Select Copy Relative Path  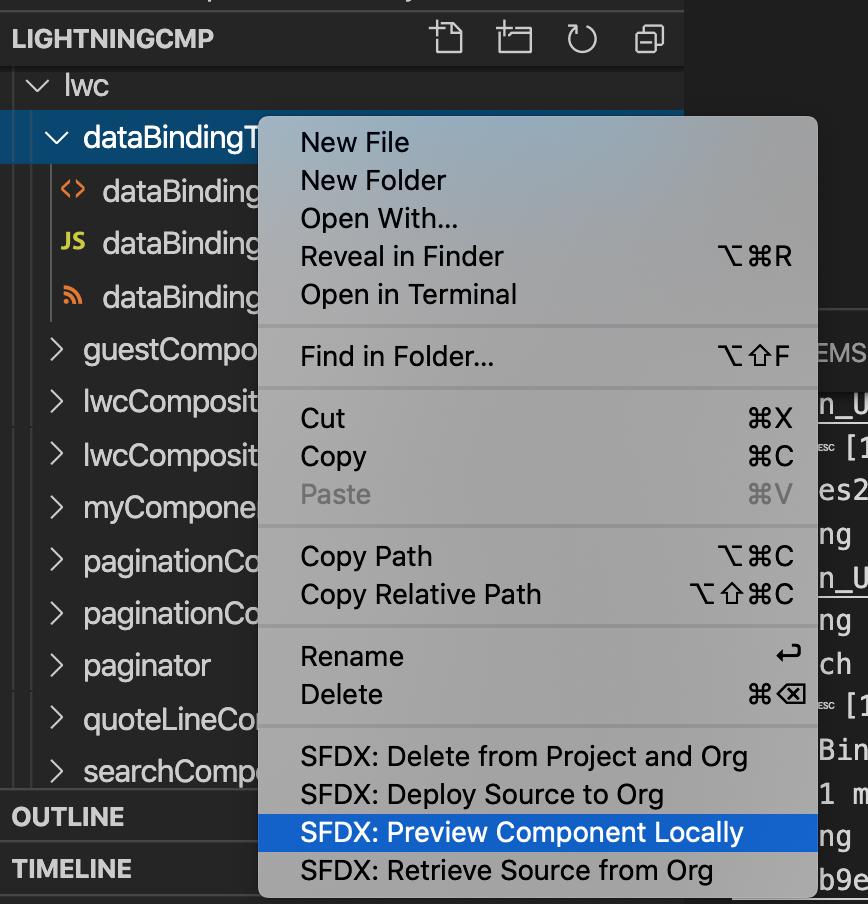tap(420, 594)
